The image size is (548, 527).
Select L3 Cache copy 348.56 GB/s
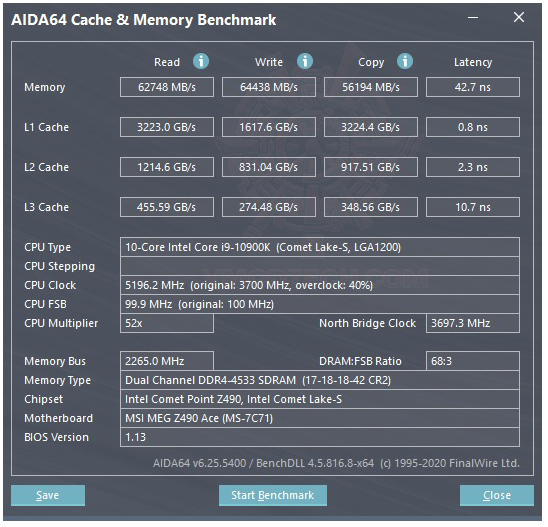click(372, 208)
